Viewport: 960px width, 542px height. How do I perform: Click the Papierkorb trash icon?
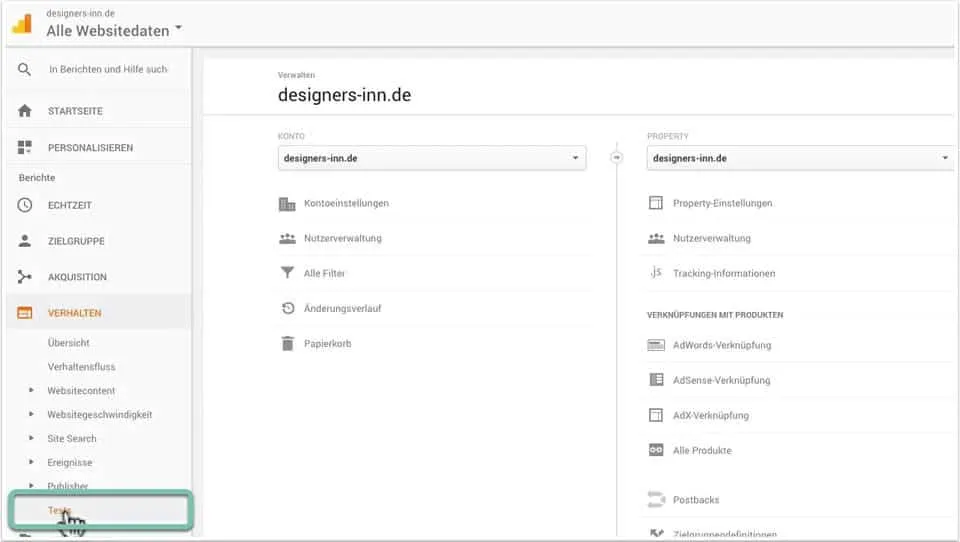coord(288,344)
